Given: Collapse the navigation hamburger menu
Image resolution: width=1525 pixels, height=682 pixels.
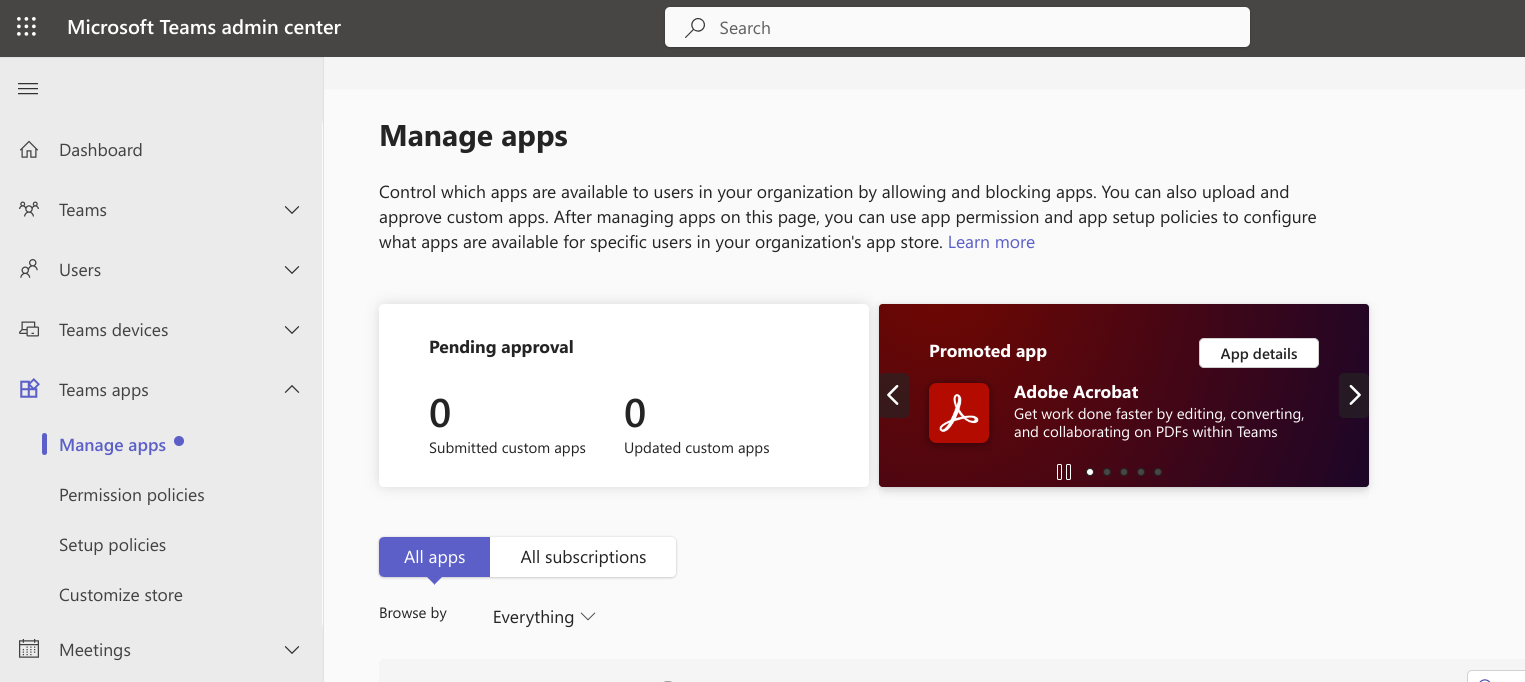Looking at the screenshot, I should tap(28, 89).
